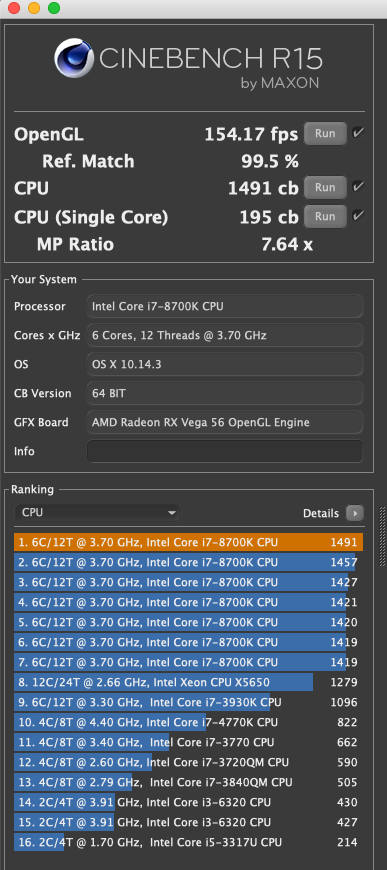Select ranking row 4 scoring 1421
Screen dimensions: 387x870
click(188, 602)
